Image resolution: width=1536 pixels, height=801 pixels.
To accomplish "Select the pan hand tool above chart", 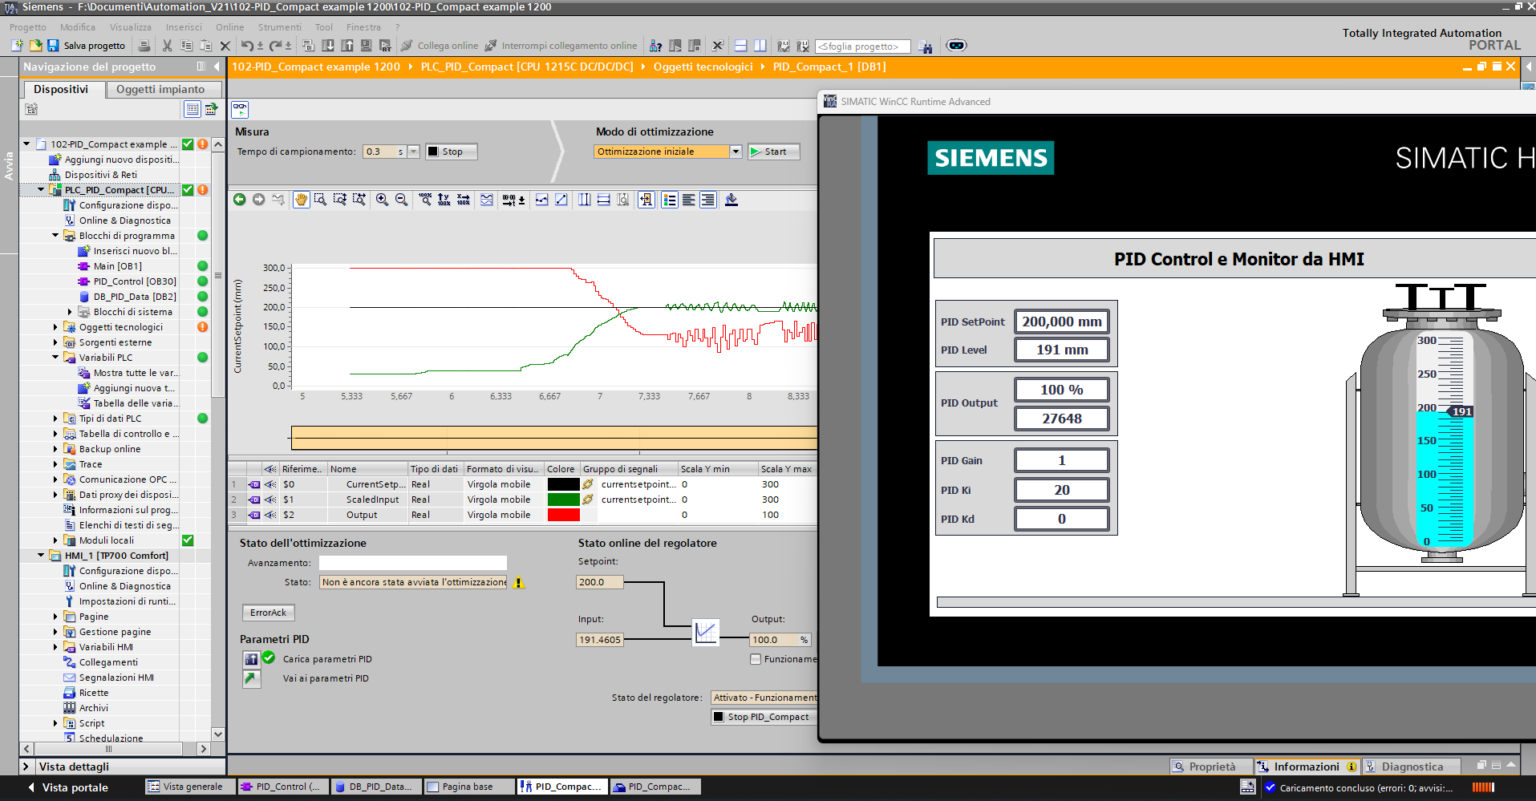I will pyautogui.click(x=301, y=200).
